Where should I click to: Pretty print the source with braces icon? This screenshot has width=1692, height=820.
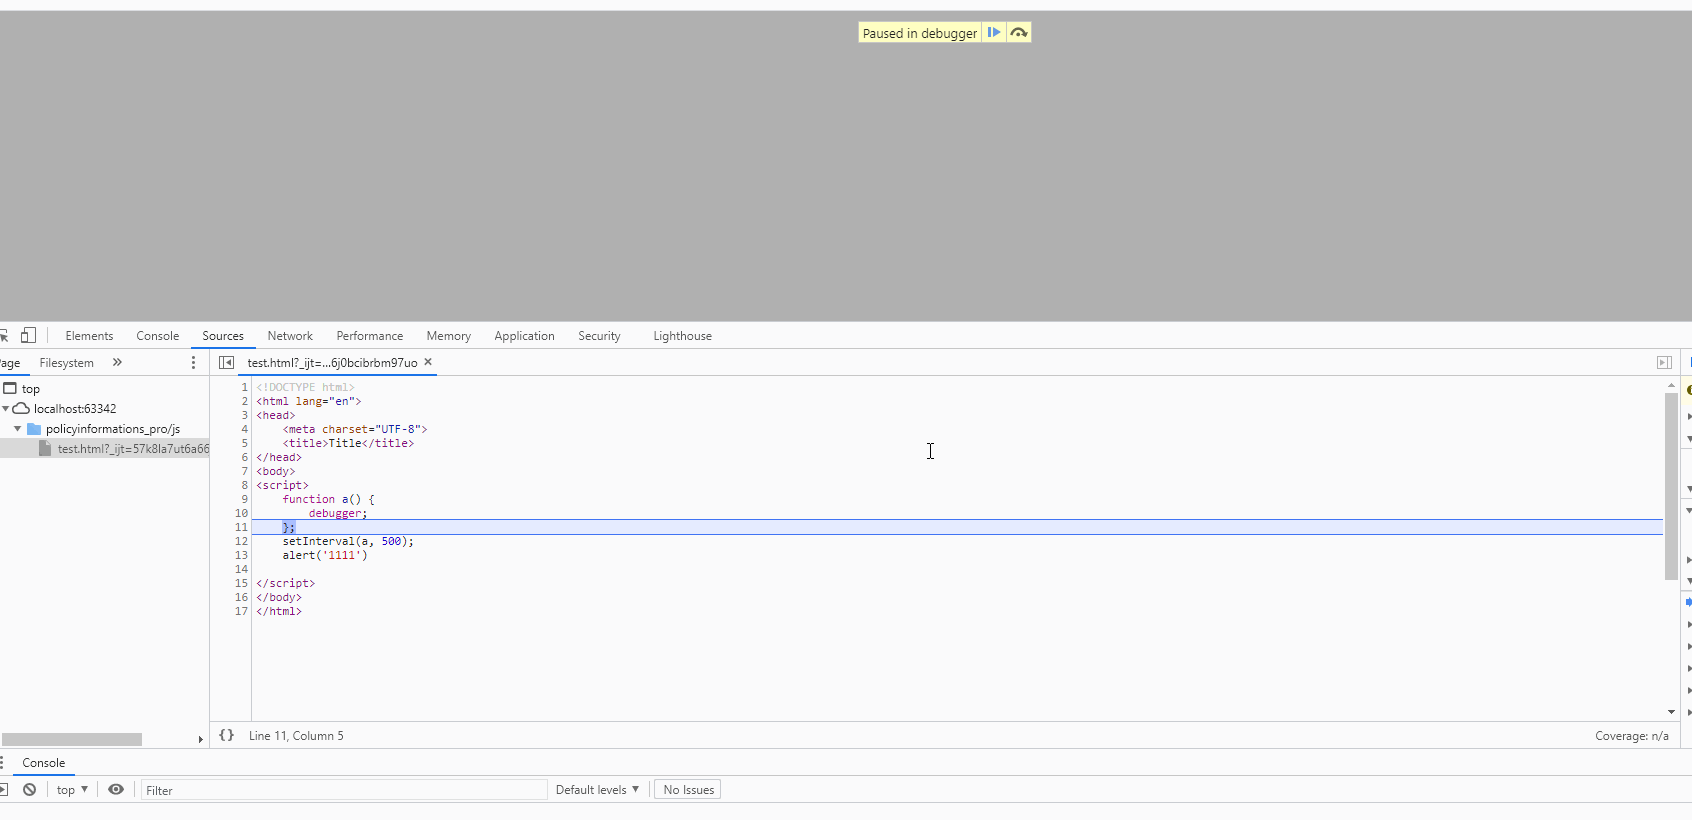point(227,735)
